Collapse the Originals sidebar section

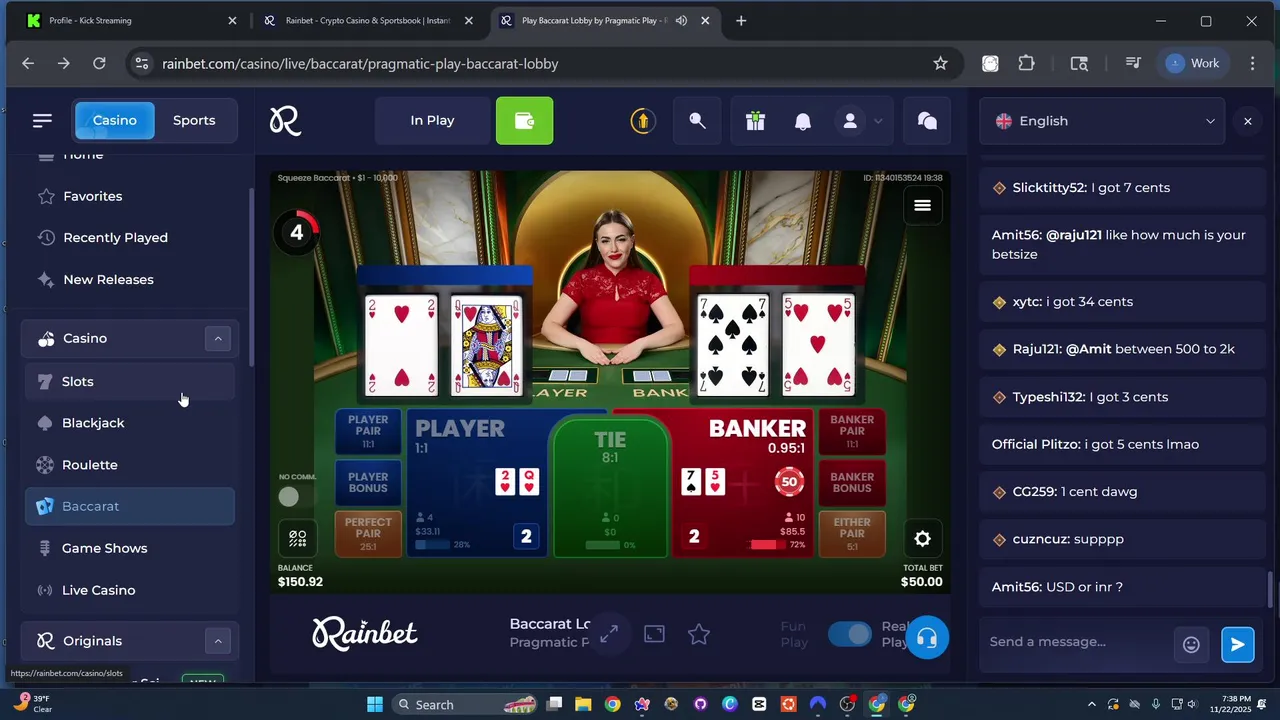(217, 641)
